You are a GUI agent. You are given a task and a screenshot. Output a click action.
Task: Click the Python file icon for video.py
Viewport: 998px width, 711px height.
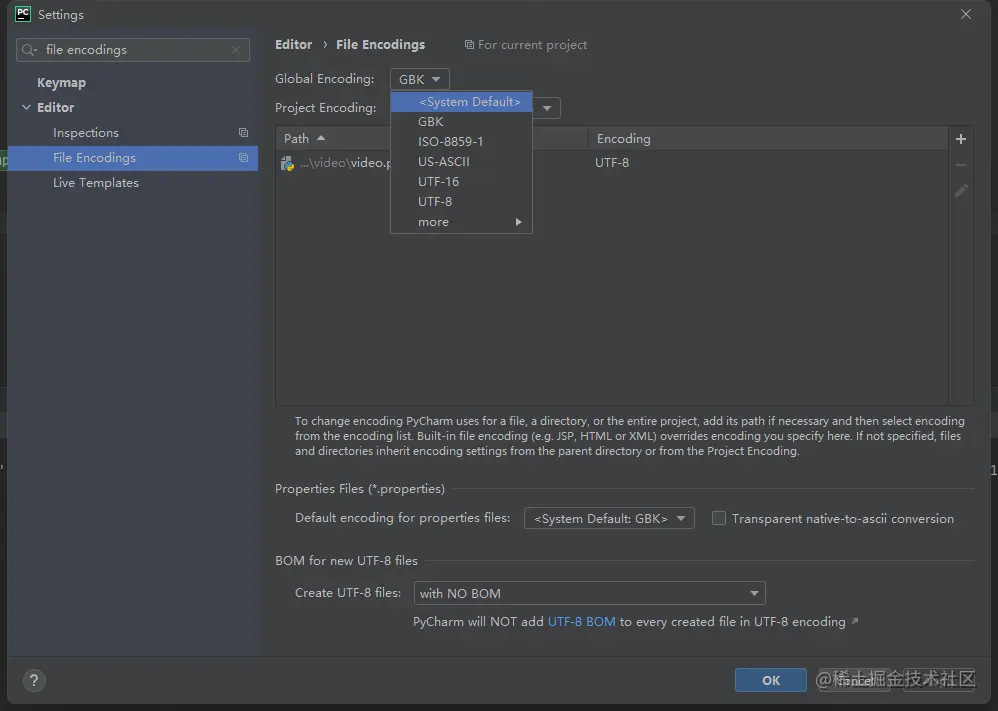287,163
